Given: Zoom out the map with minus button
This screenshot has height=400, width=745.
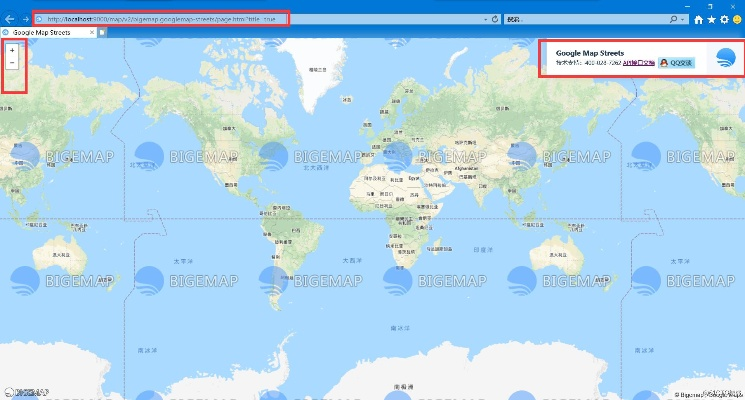Looking at the screenshot, I should [x=12, y=63].
